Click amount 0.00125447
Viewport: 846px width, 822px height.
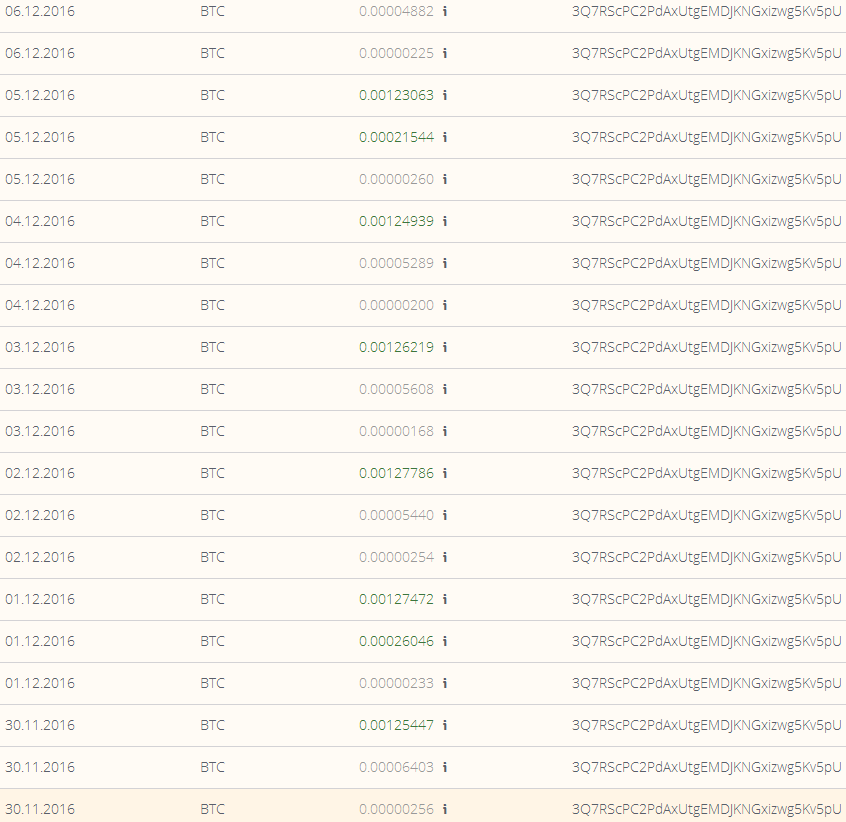pyautogui.click(x=397, y=725)
